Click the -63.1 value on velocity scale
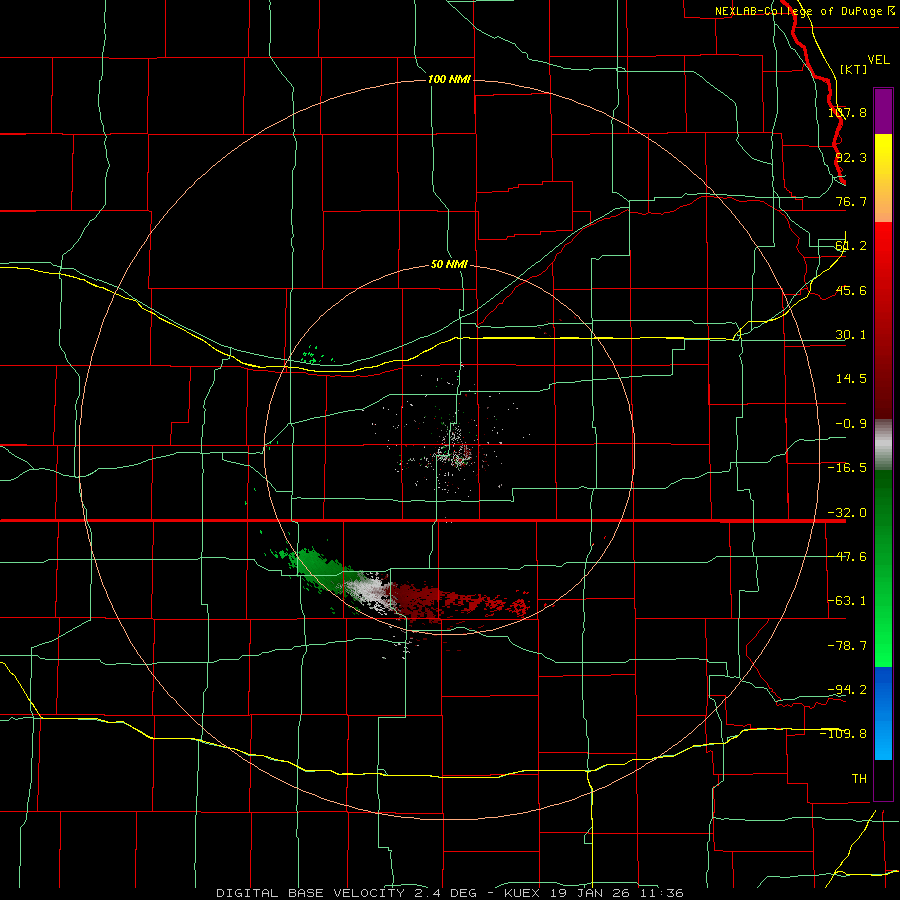900x900 pixels. [847, 601]
